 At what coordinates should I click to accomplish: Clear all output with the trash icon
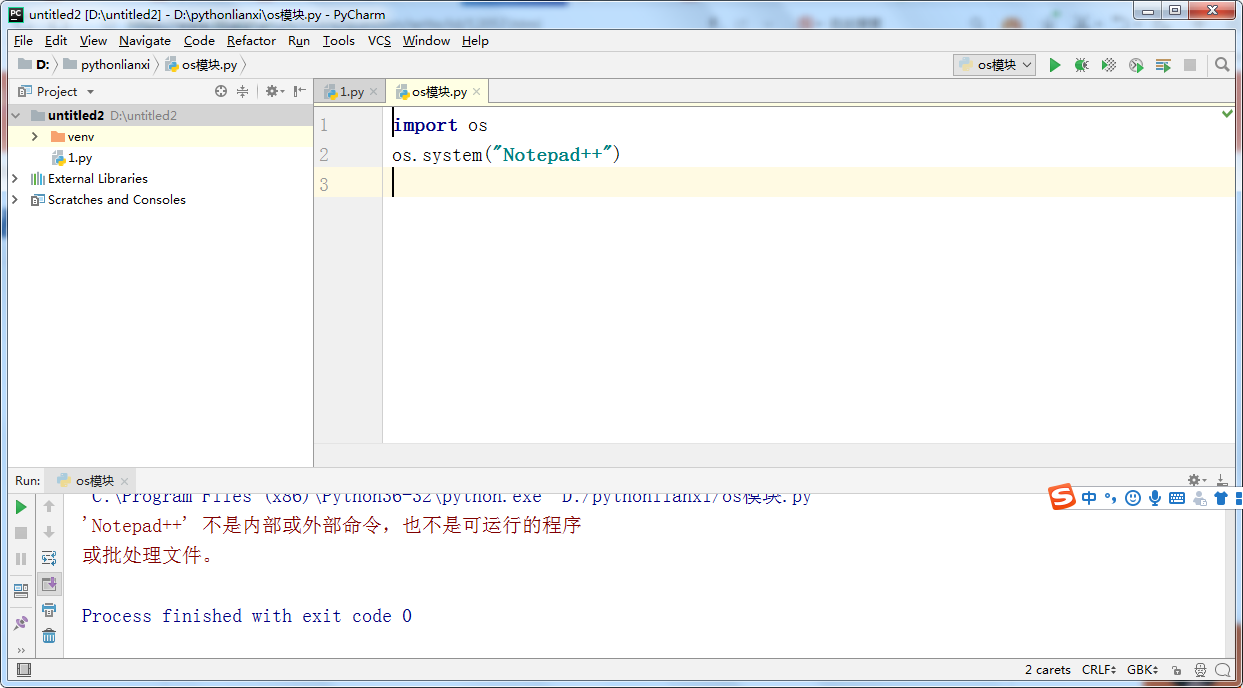point(49,636)
